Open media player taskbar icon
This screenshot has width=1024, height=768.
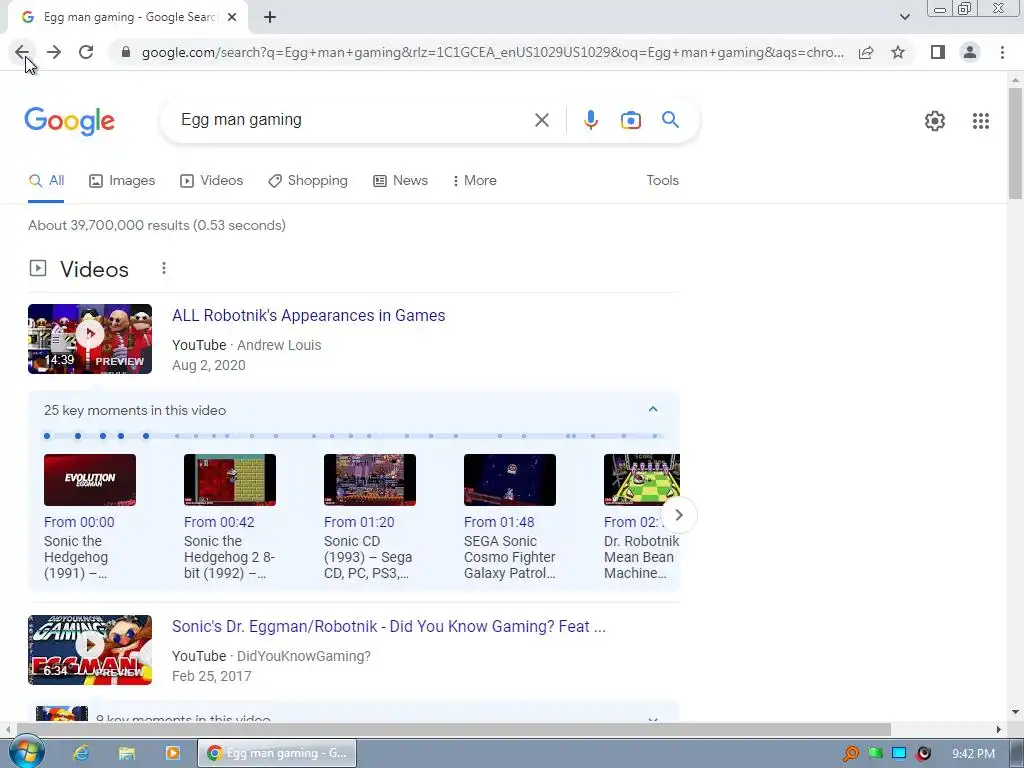(172, 753)
